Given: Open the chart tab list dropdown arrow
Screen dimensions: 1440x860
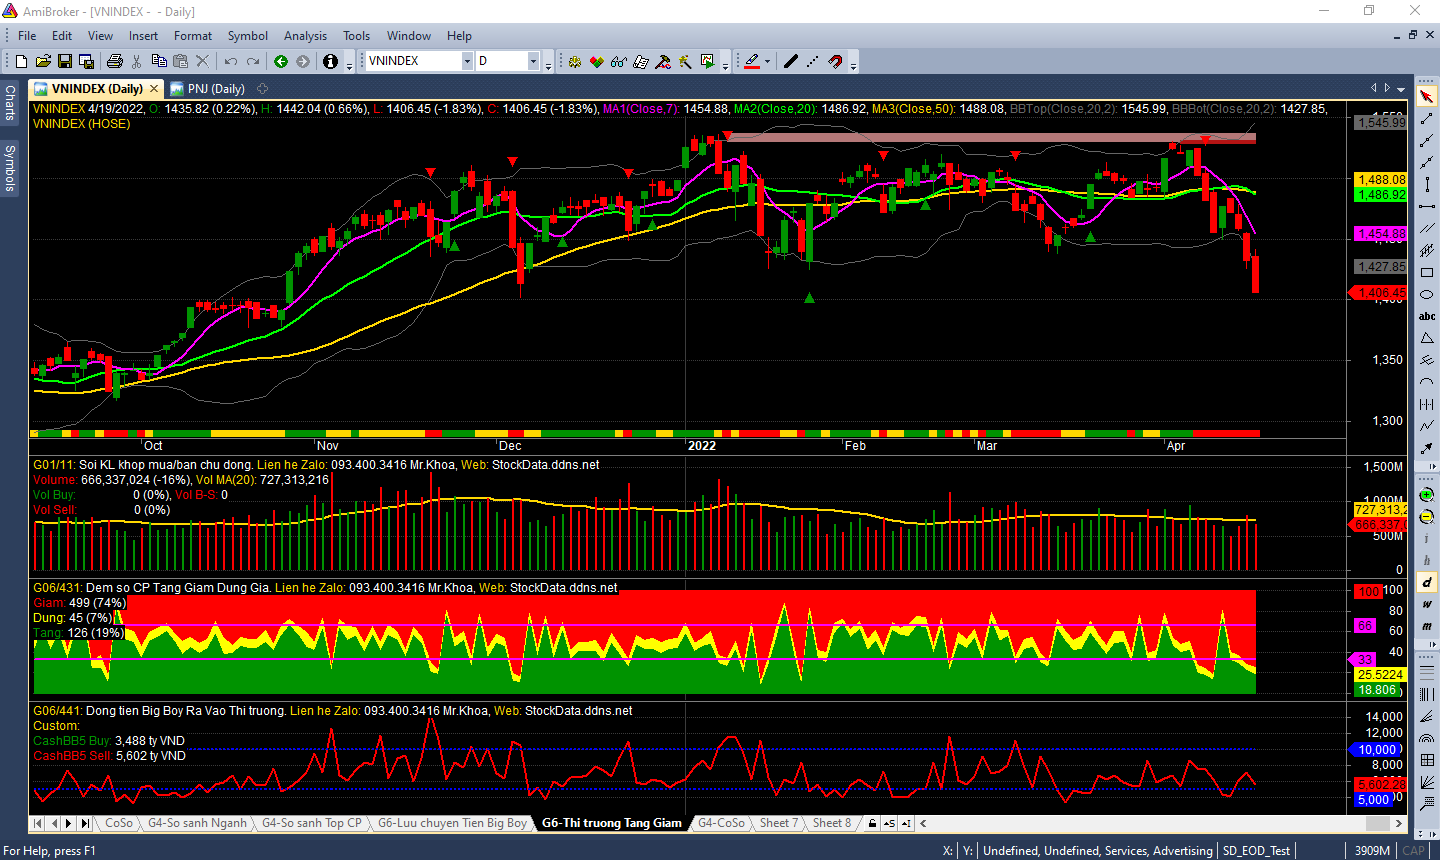Looking at the screenshot, I should pos(1400,88).
